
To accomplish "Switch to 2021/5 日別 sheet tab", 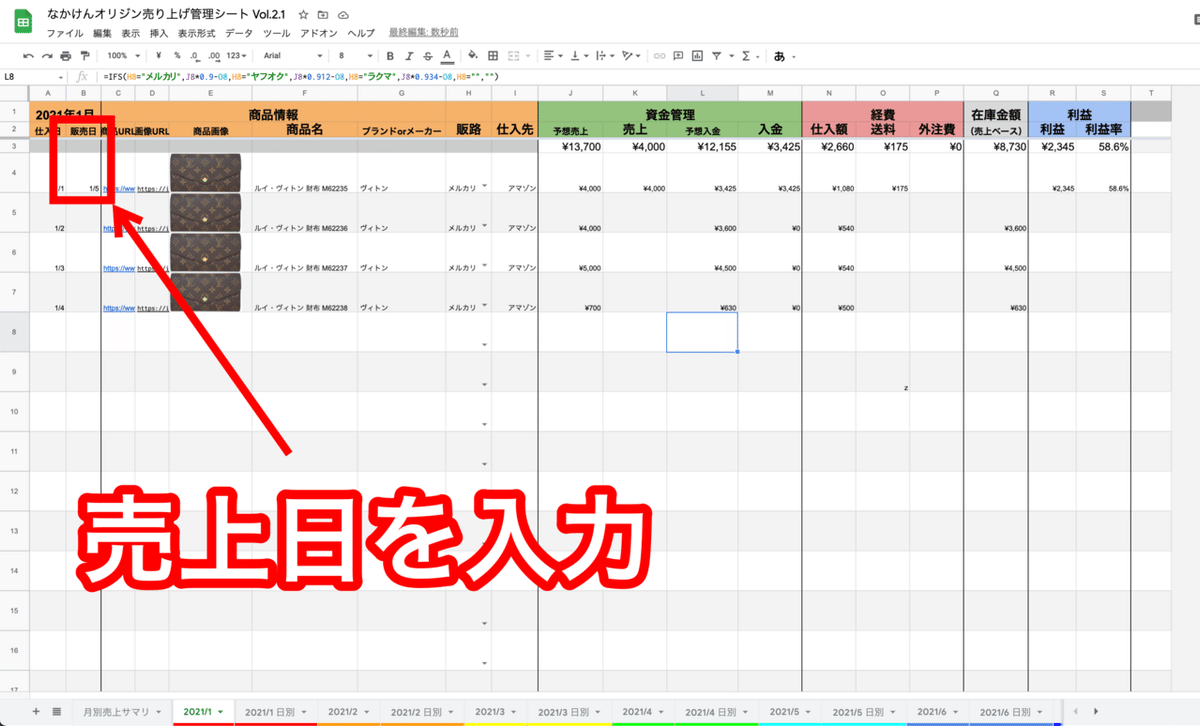I will point(862,711).
